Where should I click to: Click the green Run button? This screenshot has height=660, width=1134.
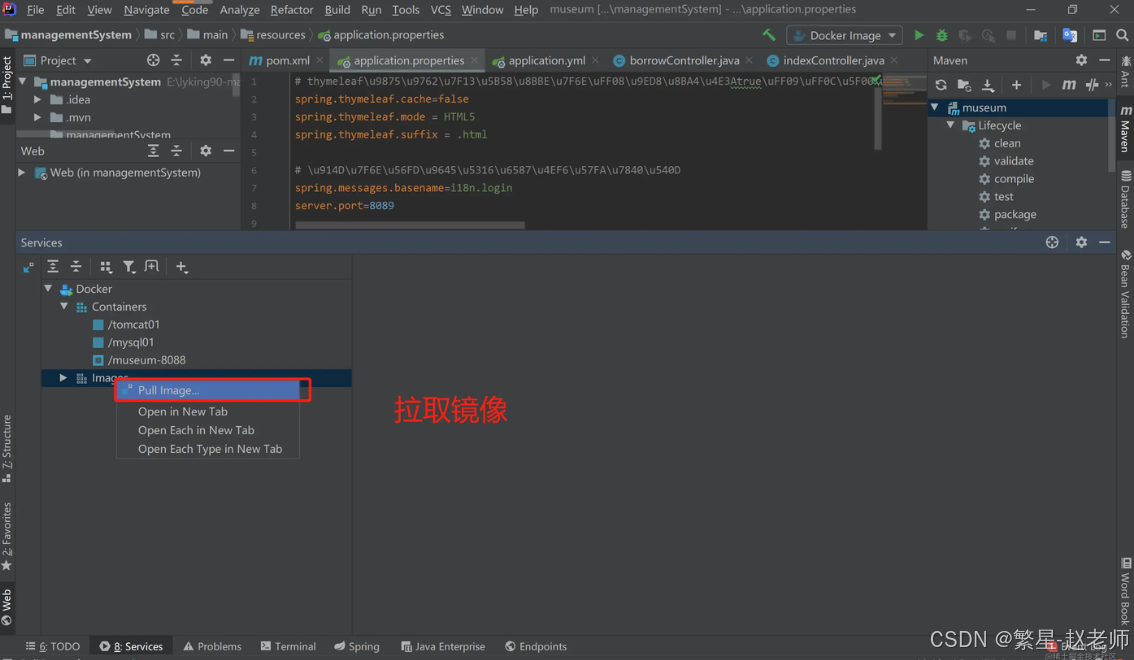click(919, 35)
